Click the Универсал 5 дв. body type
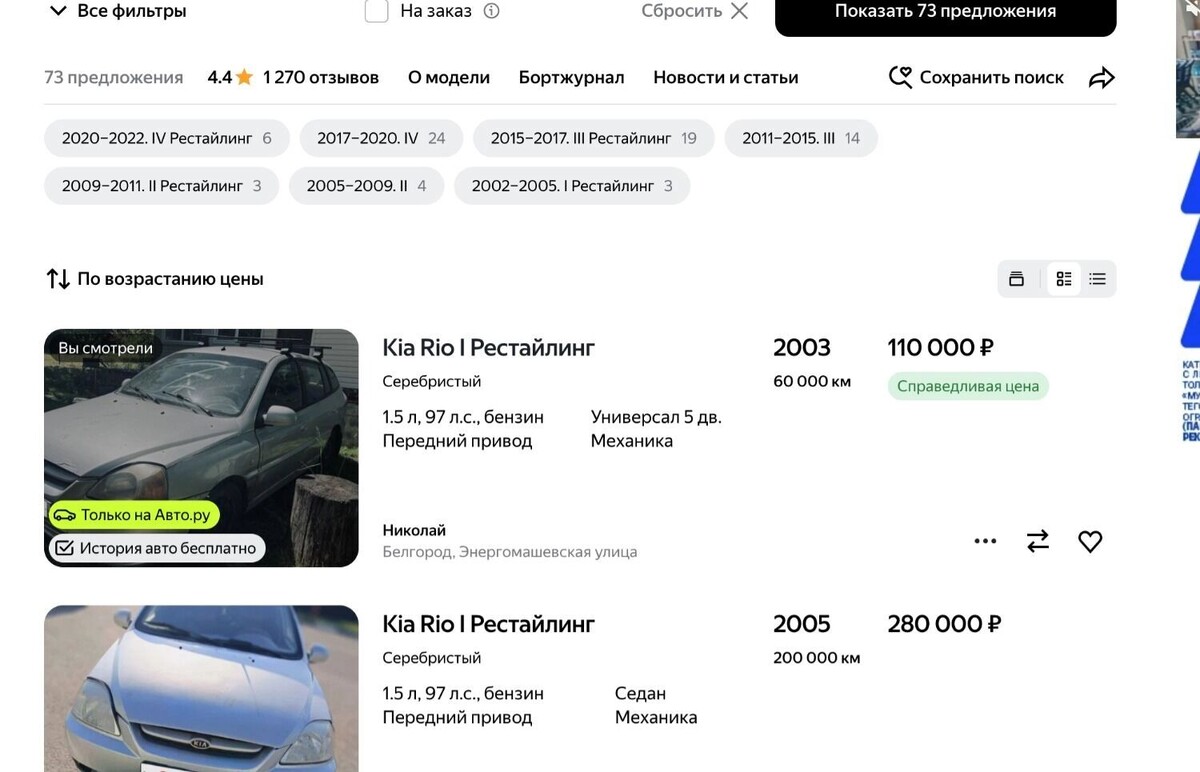This screenshot has width=1200, height=772. pyautogui.click(x=656, y=417)
